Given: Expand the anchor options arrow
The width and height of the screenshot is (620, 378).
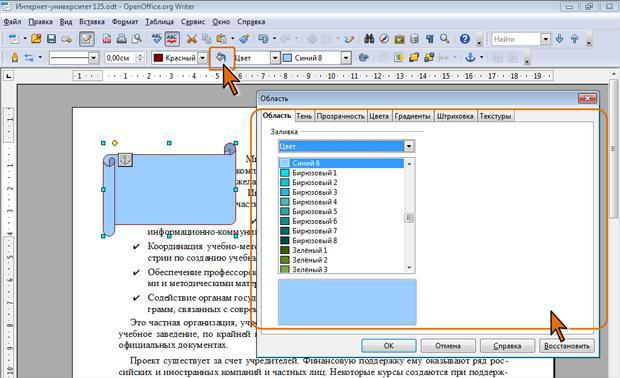Looking at the screenshot, I should [x=482, y=58].
